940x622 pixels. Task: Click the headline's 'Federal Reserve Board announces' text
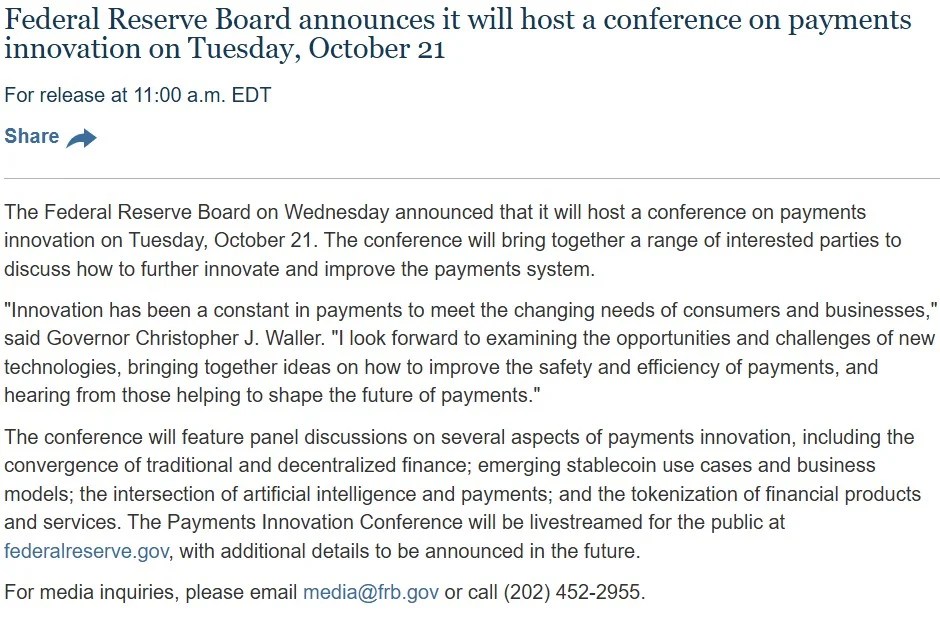(x=219, y=20)
